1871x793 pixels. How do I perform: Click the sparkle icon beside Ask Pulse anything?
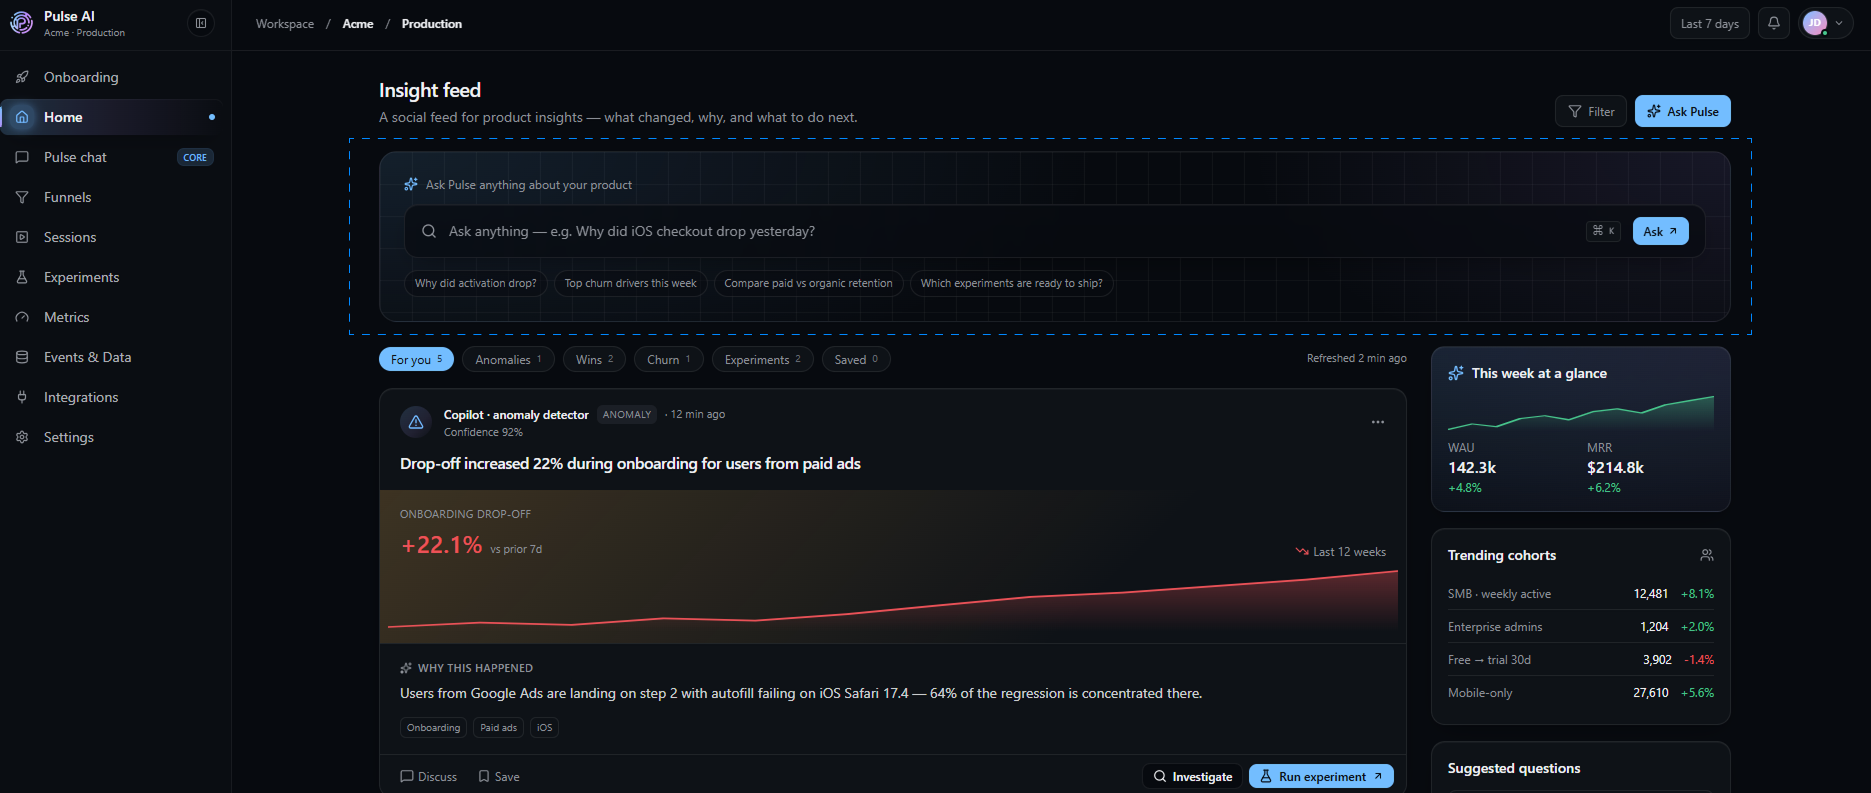(411, 185)
